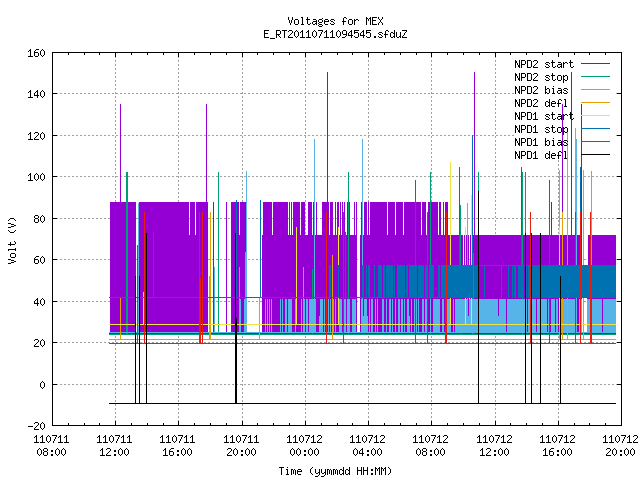This screenshot has height=480, width=640.
Task: Click the 'NPD1 start' legend label
Action: pyautogui.click(x=544, y=116)
